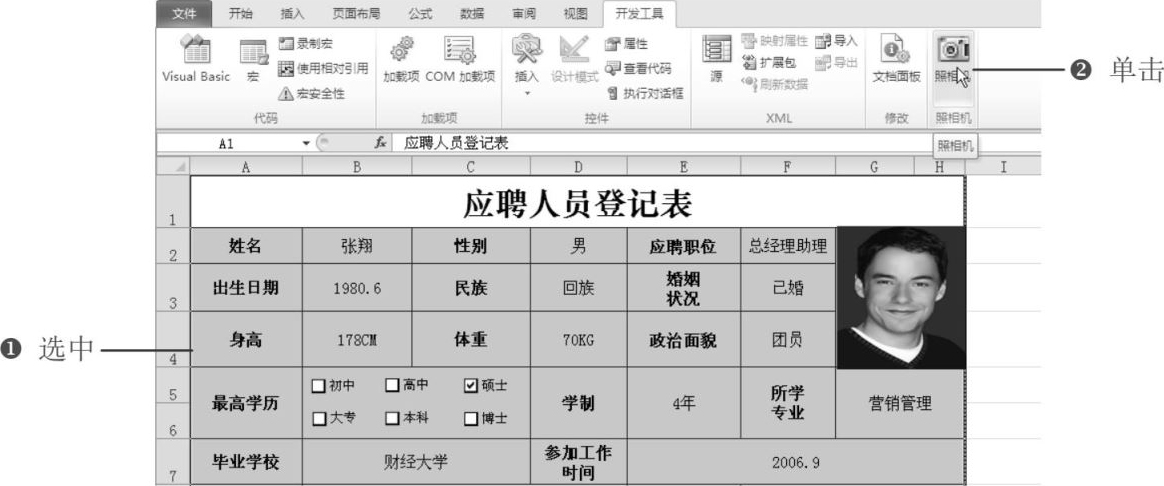The width and height of the screenshot is (1164, 486).
Task: Switch to the 视图 tab
Action: click(x=575, y=13)
